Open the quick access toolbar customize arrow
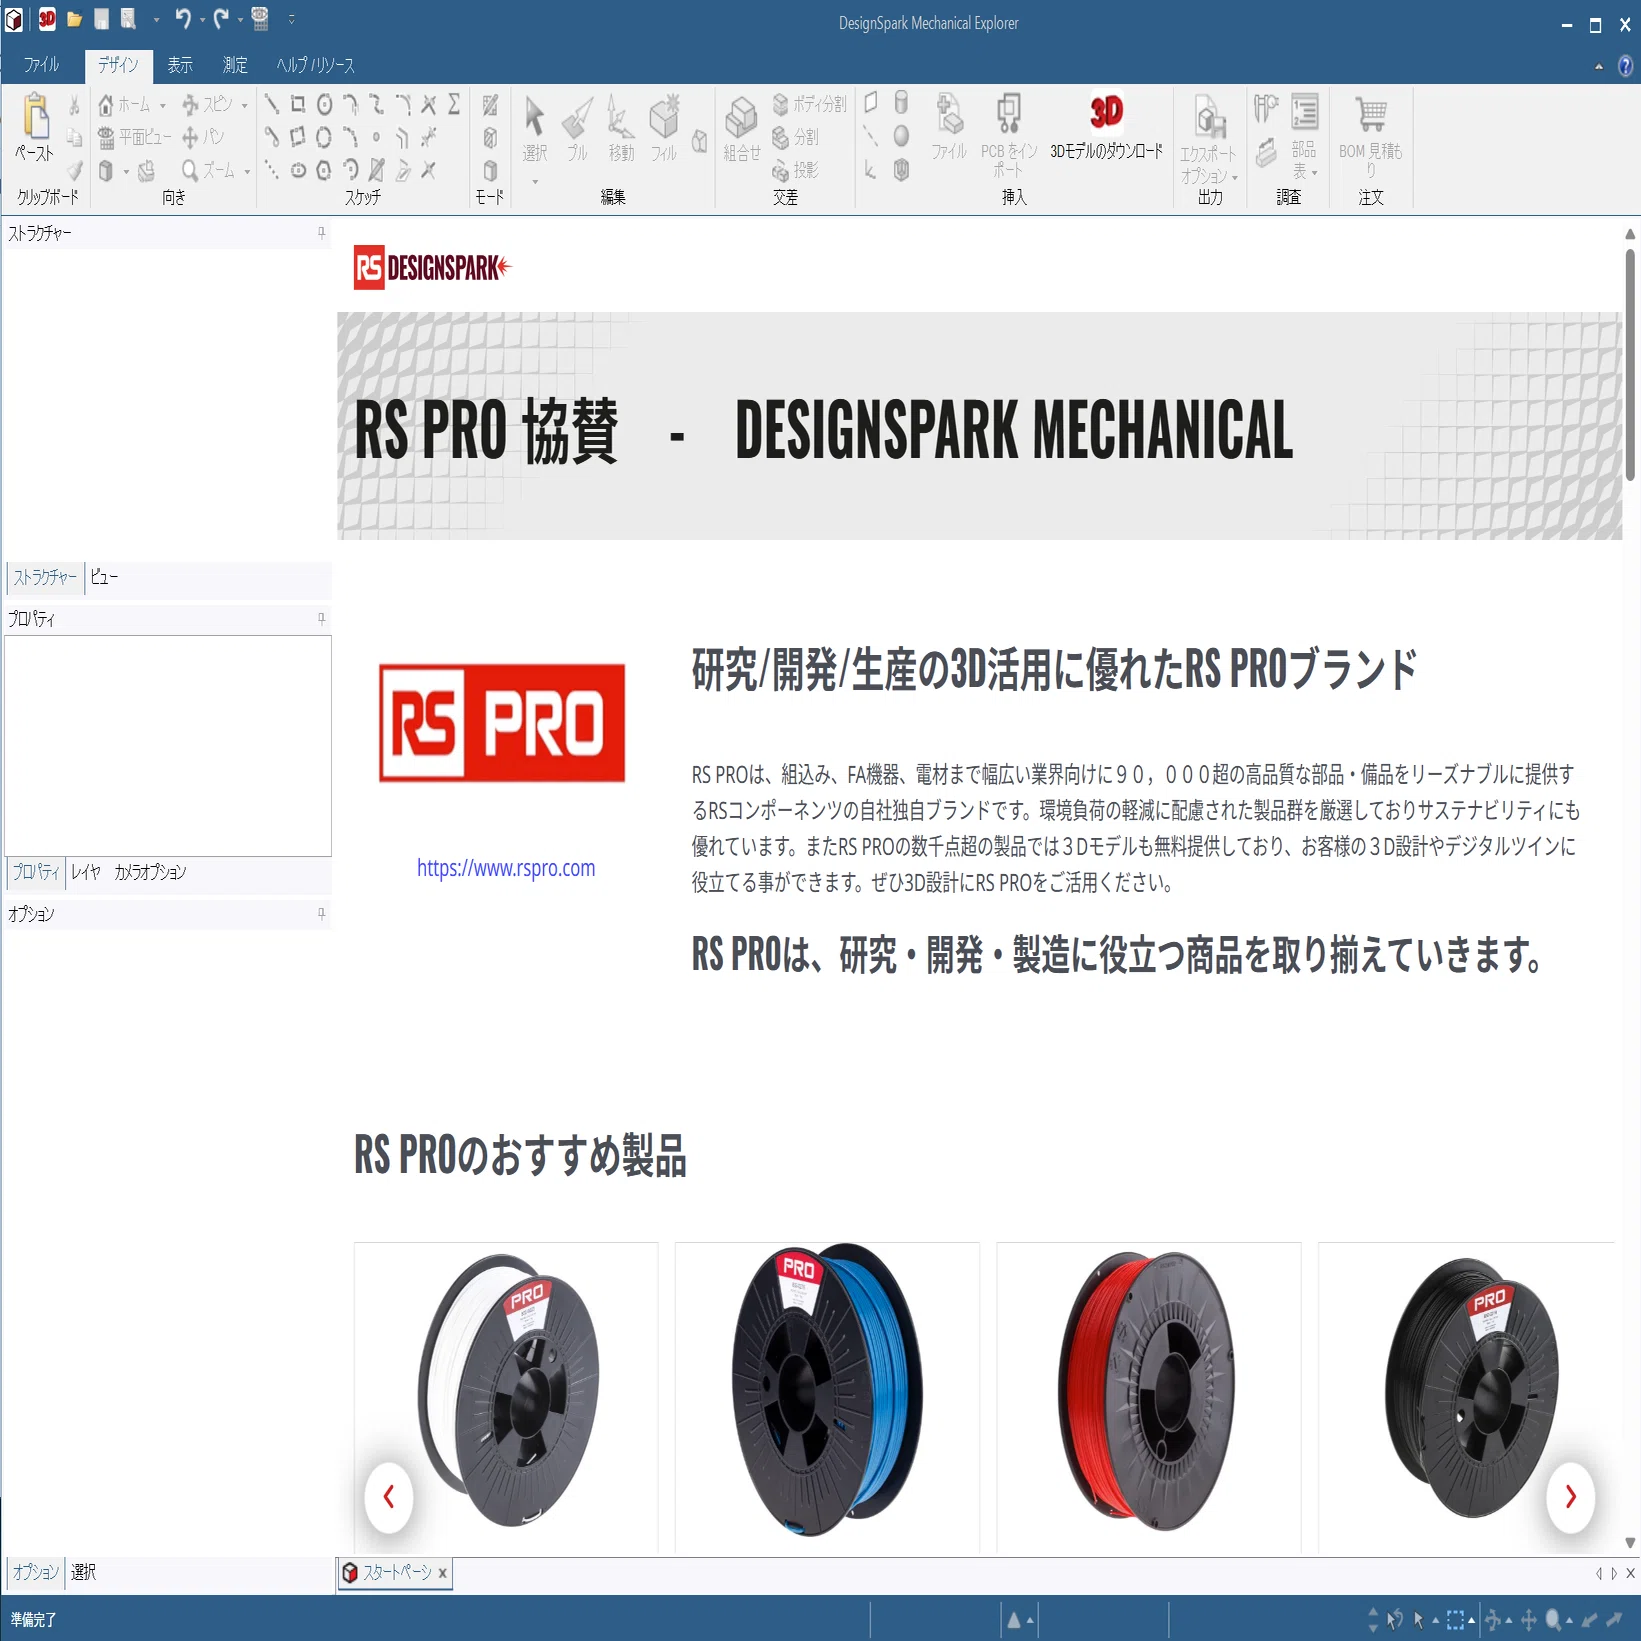The image size is (1641, 1641). coord(291,19)
